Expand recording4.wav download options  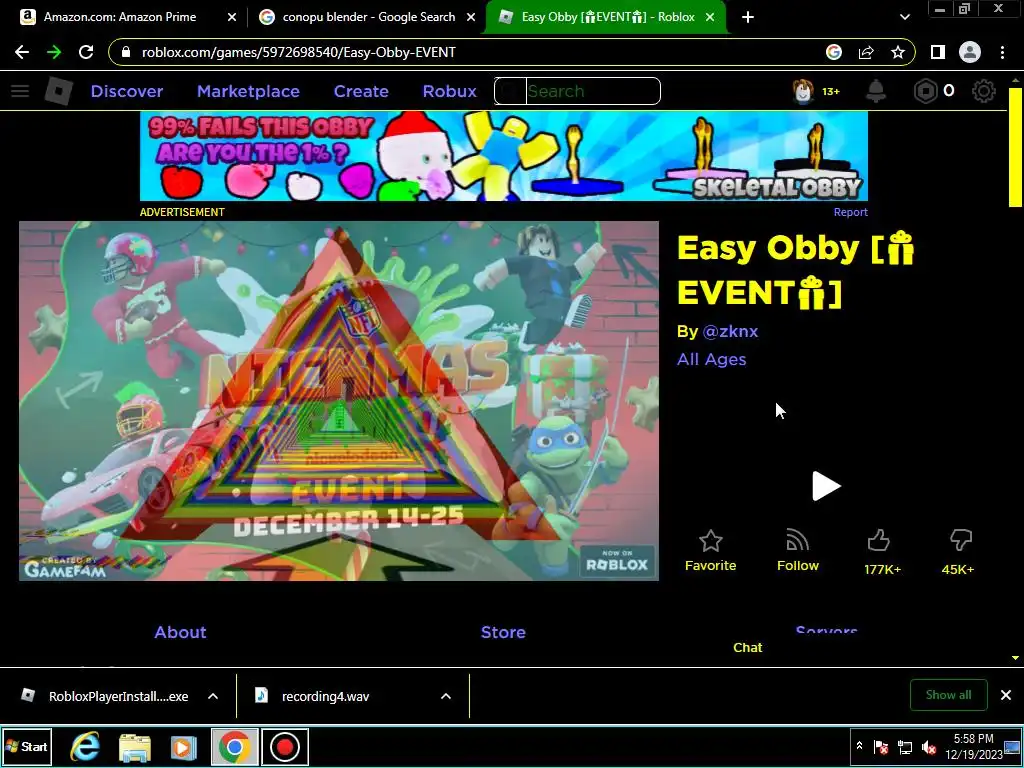pos(446,696)
